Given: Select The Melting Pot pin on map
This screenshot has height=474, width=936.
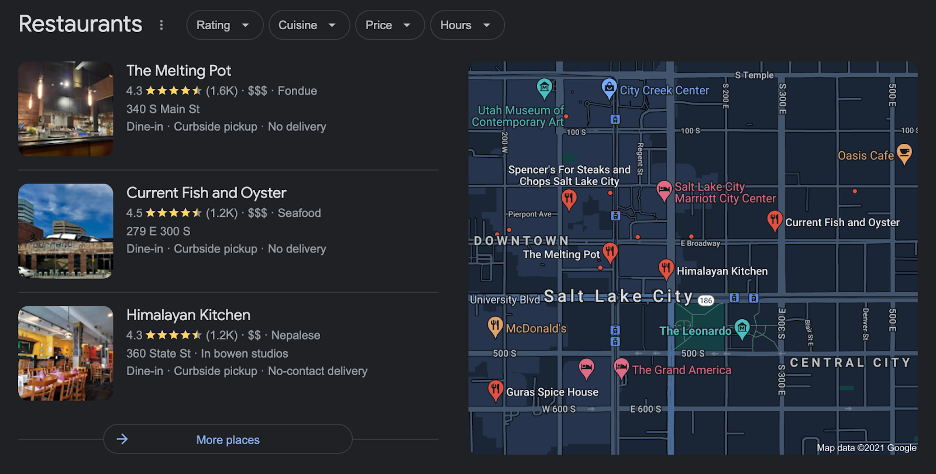Looking at the screenshot, I should pyautogui.click(x=609, y=253).
